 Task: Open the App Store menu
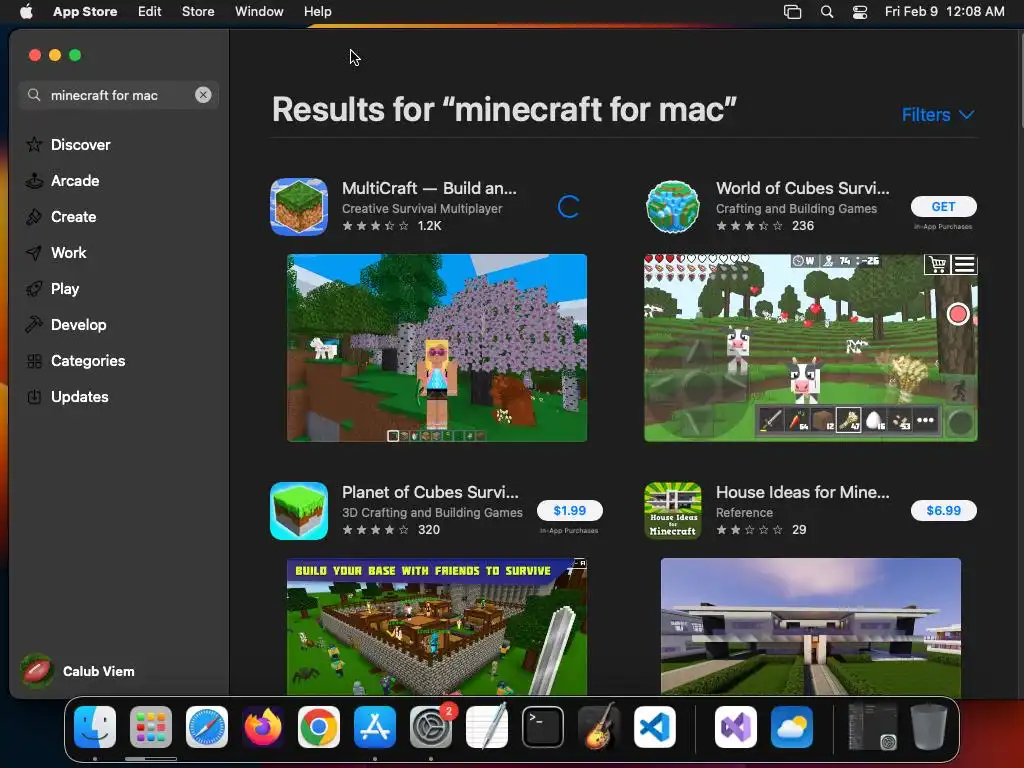pos(85,12)
